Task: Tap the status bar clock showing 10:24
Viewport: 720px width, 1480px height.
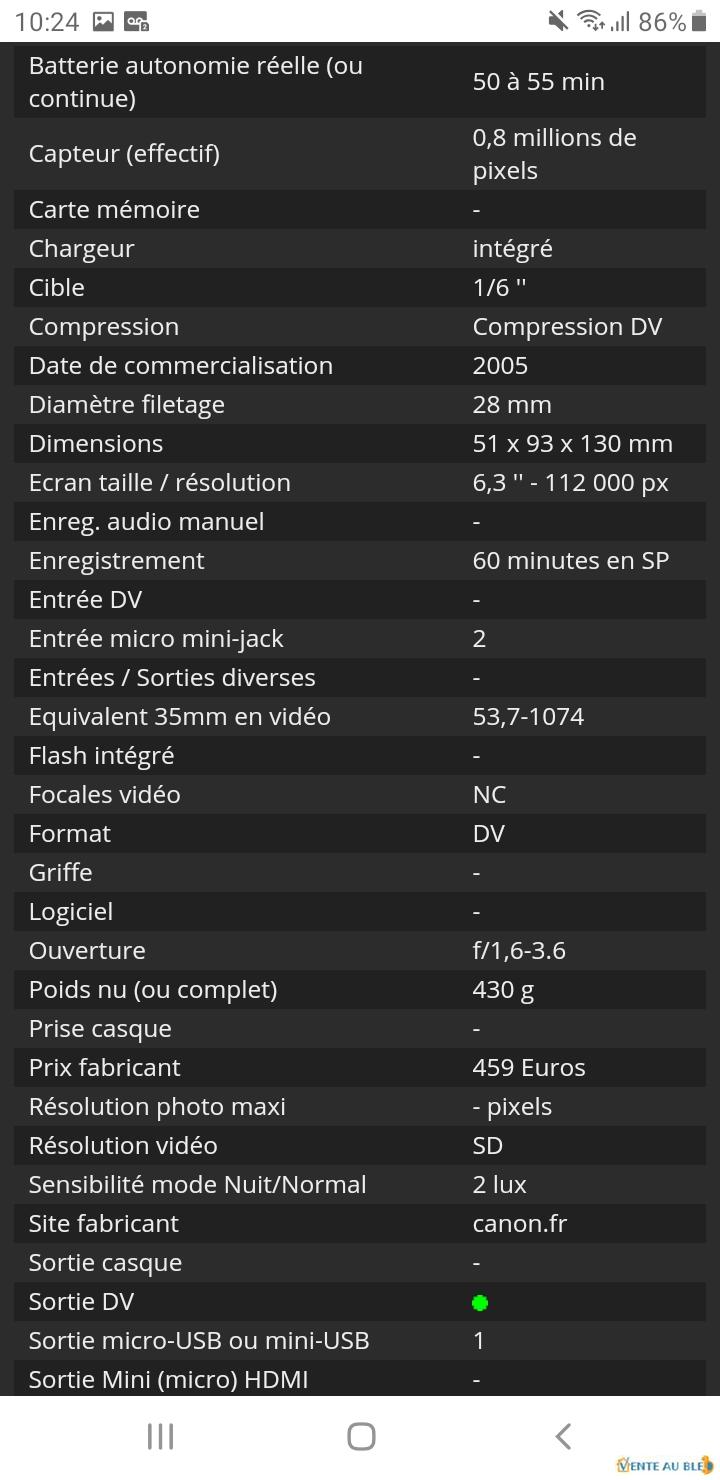Action: point(47,21)
